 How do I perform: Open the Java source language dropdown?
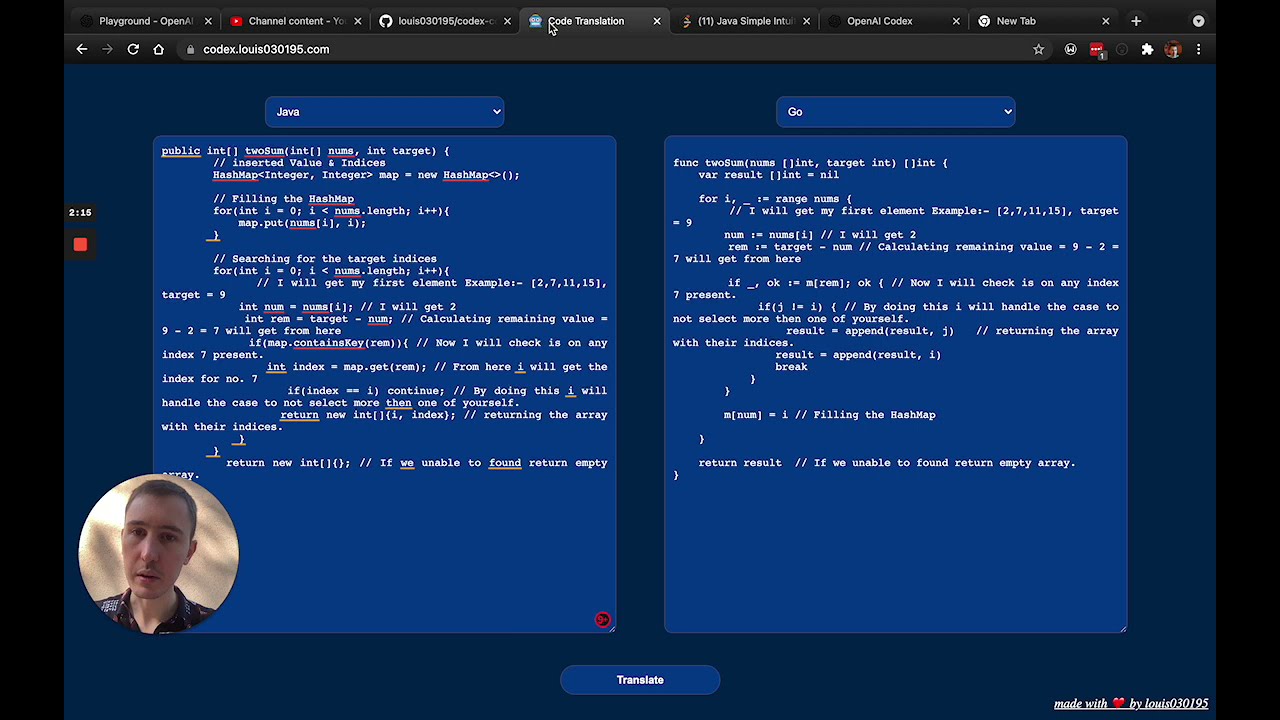click(384, 111)
